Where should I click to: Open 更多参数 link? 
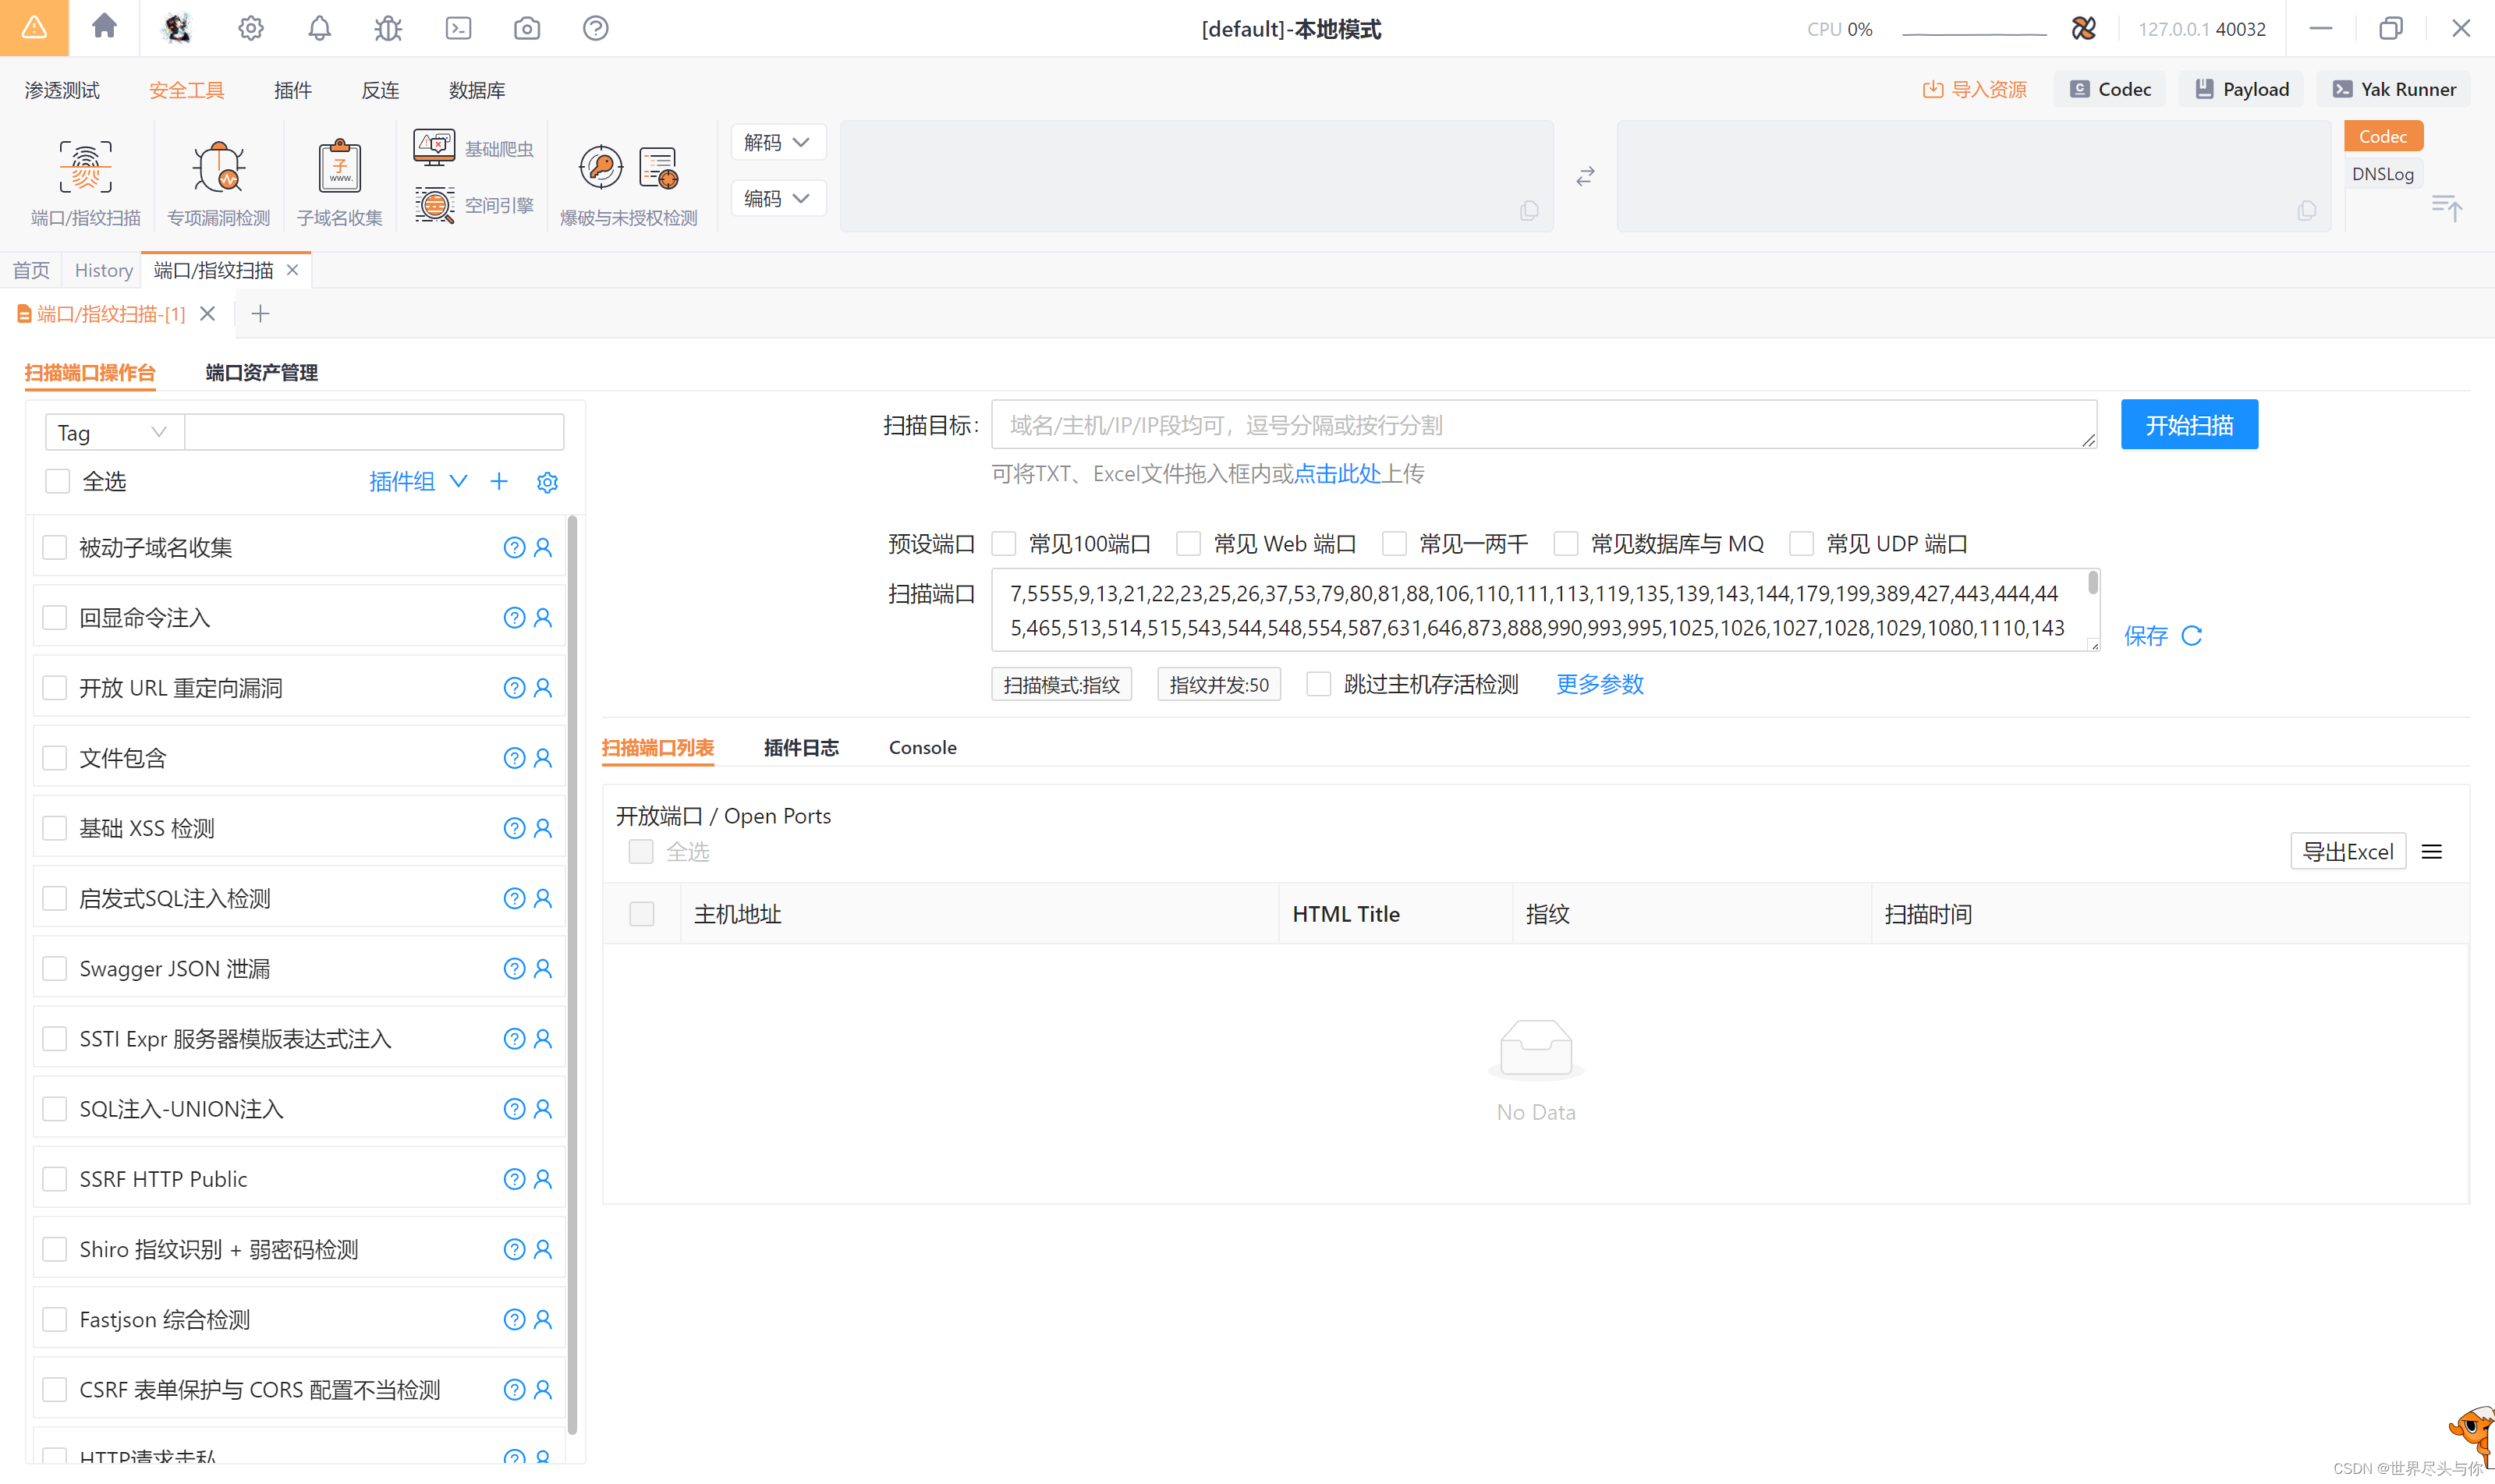click(1600, 684)
